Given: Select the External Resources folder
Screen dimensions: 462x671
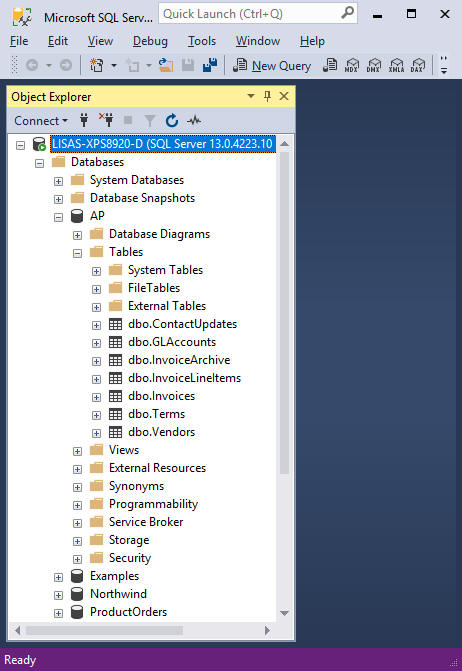Looking at the screenshot, I should pyautogui.click(x=157, y=468).
